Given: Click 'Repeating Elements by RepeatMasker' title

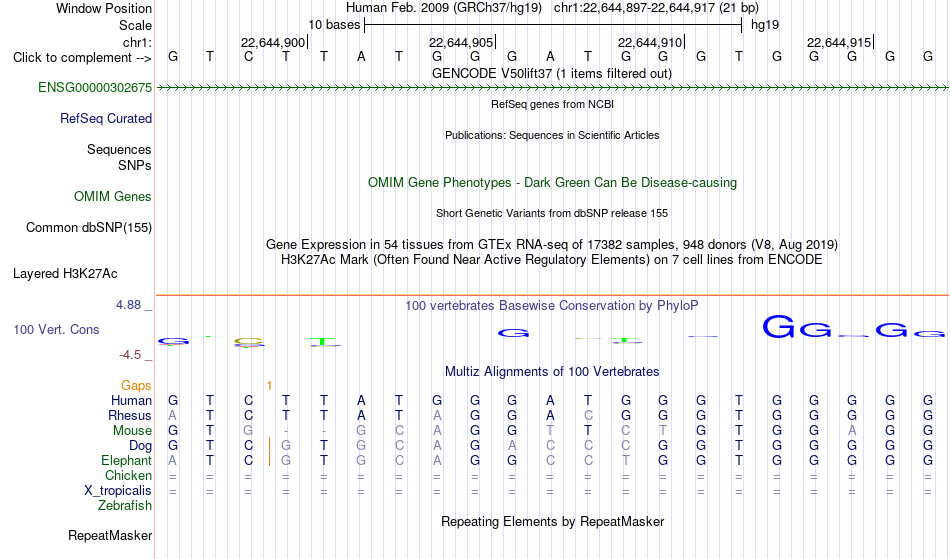Looking at the screenshot, I should coord(552,521).
